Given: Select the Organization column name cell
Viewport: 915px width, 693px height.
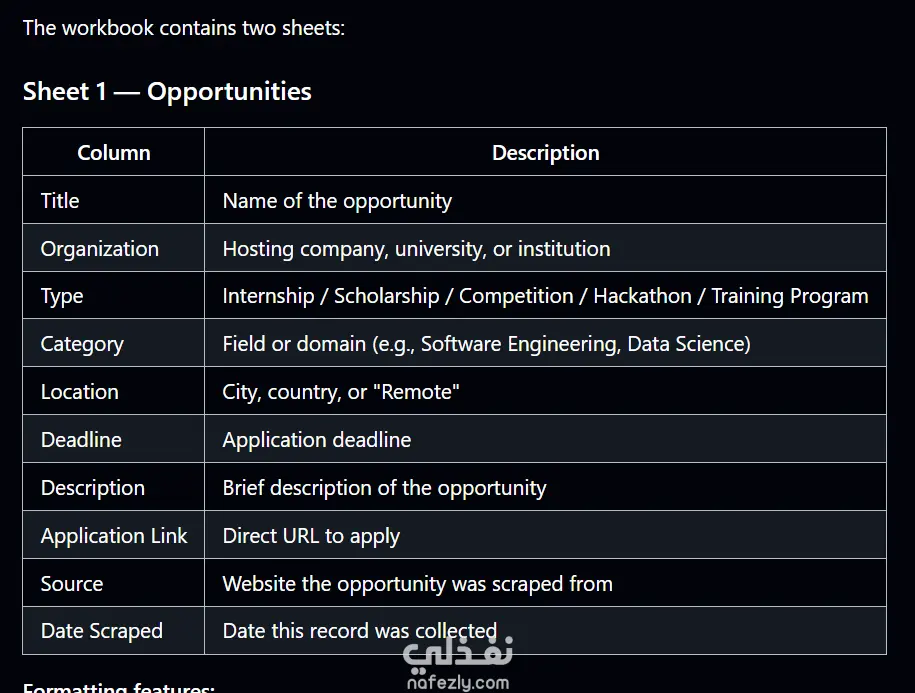Looking at the screenshot, I should pyautogui.click(x=114, y=248).
